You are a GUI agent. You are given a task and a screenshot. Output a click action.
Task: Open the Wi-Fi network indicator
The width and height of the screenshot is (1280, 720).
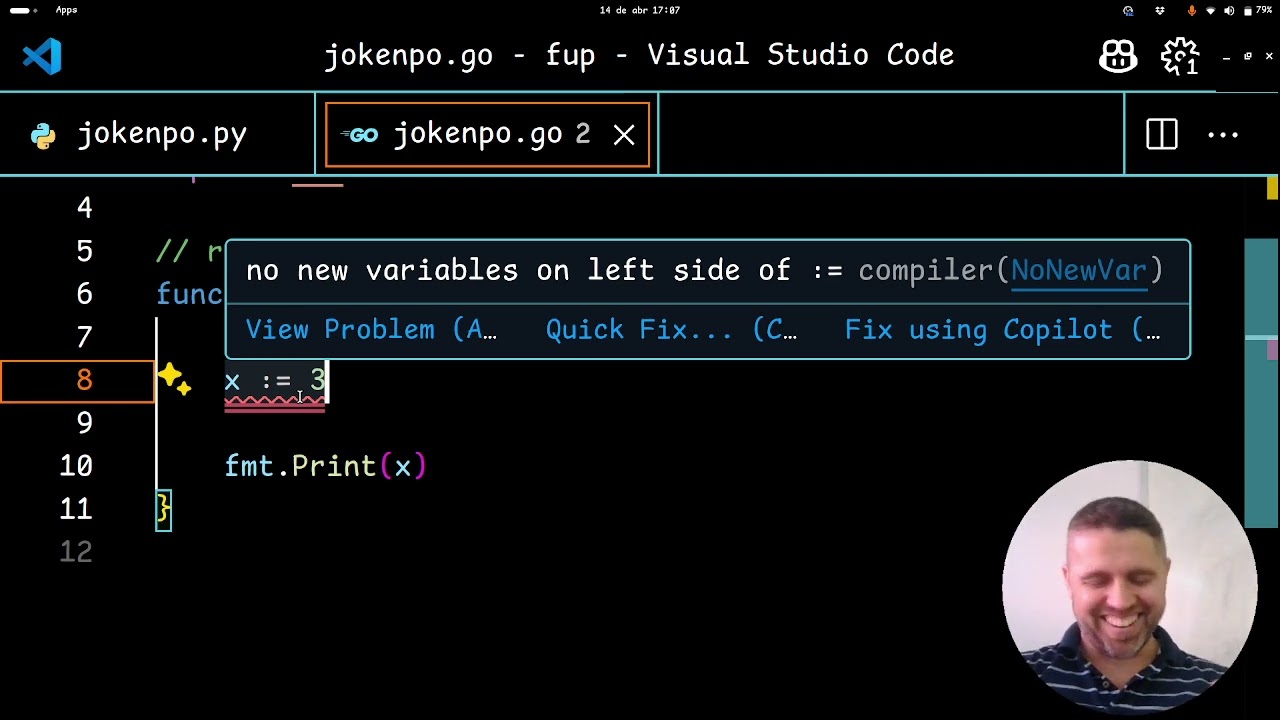[1211, 10]
